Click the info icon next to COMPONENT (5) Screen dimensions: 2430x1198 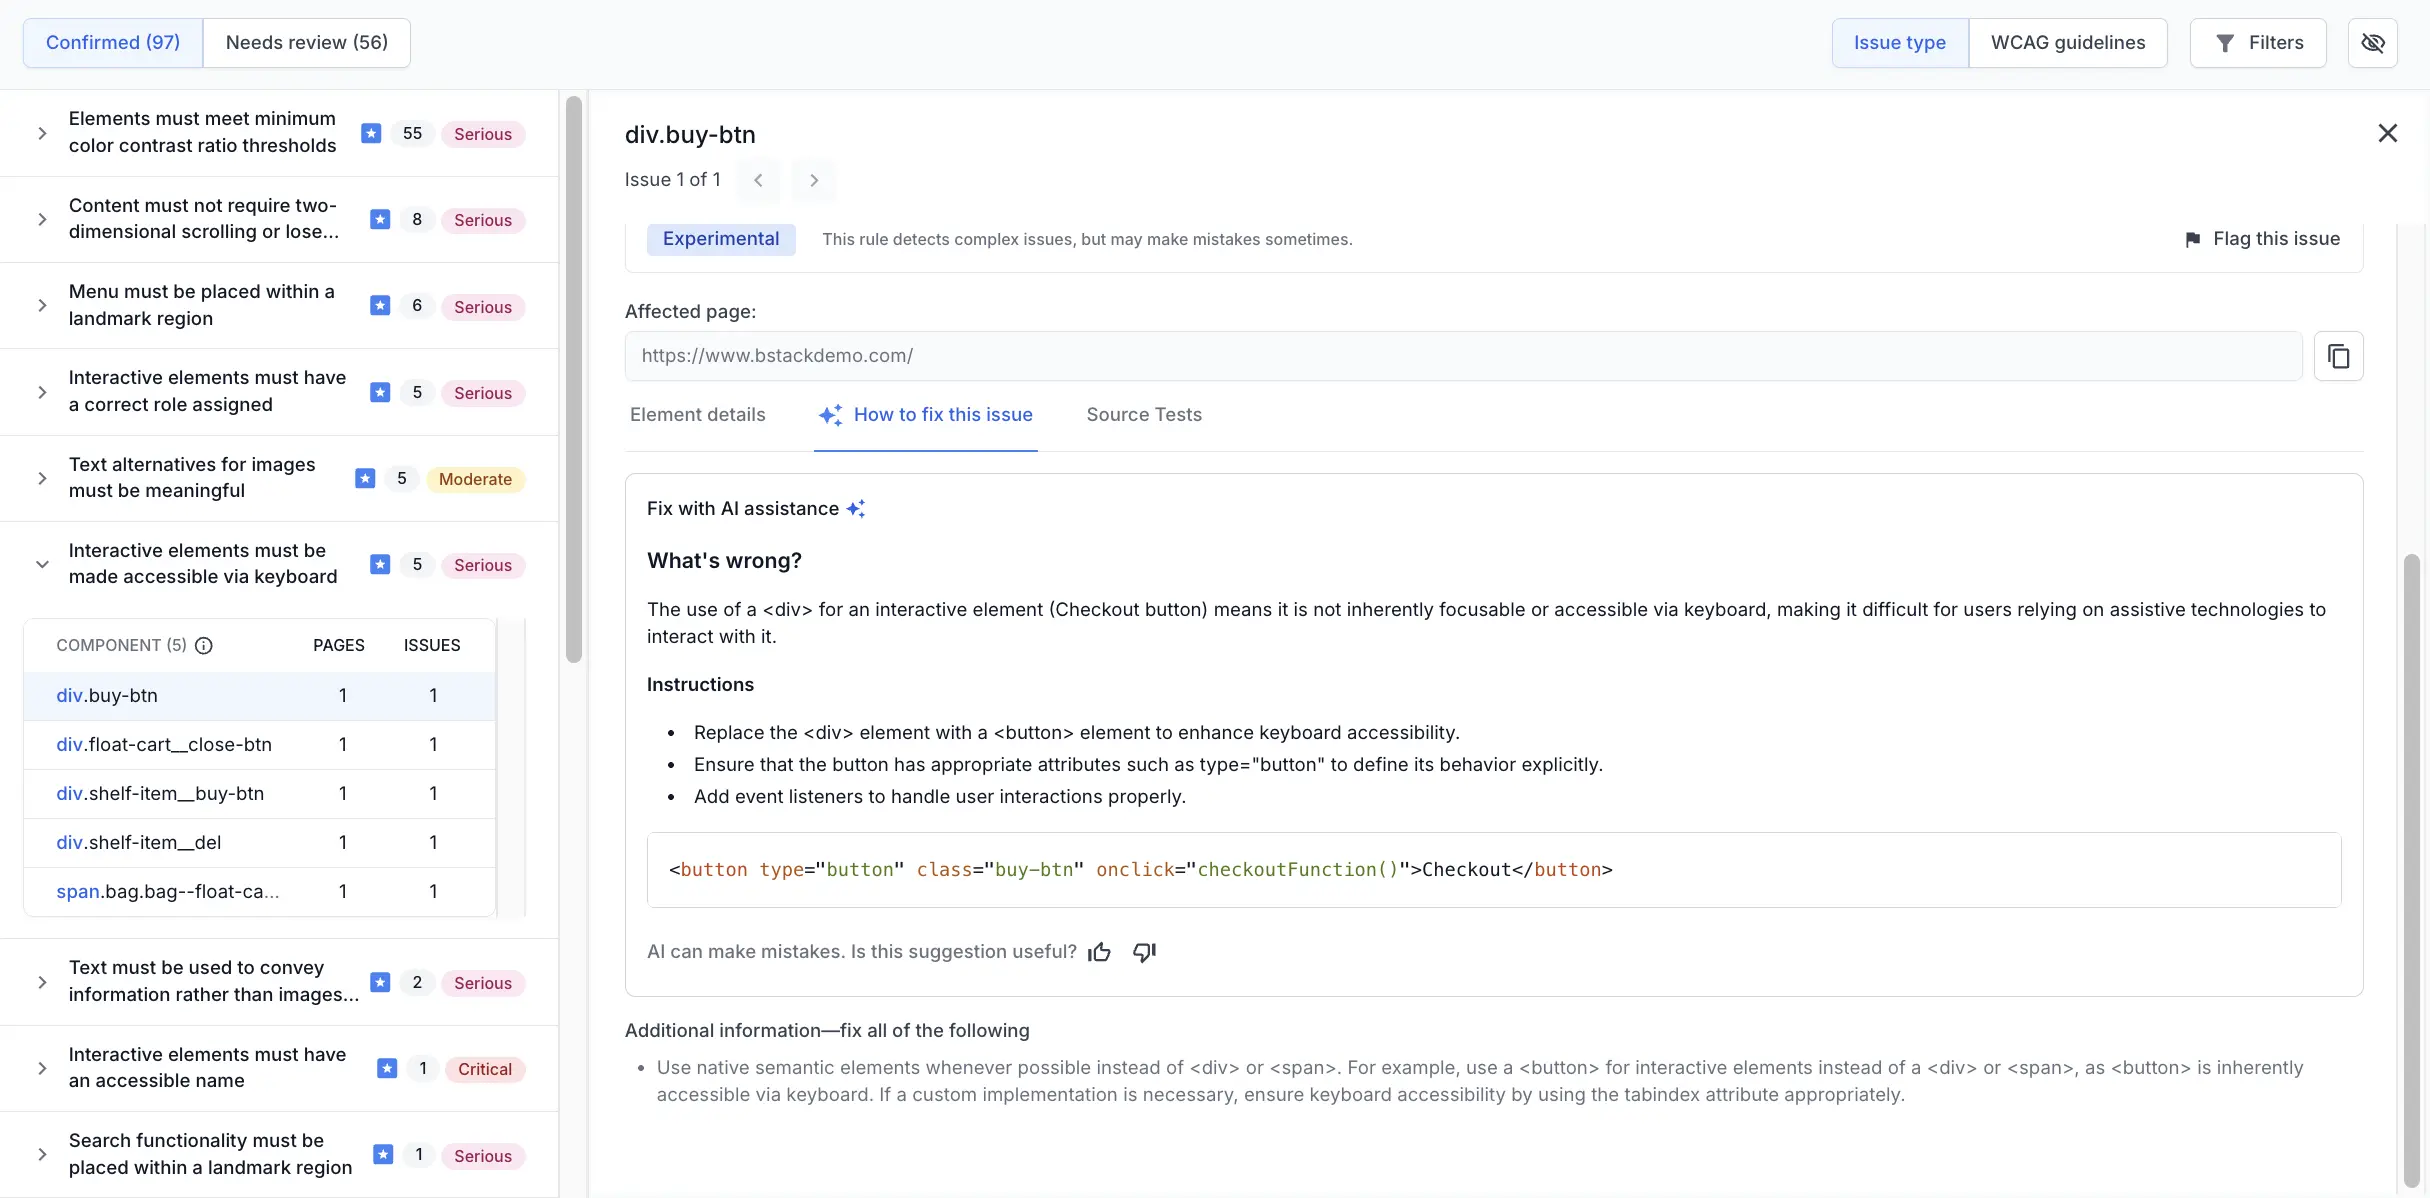click(204, 646)
